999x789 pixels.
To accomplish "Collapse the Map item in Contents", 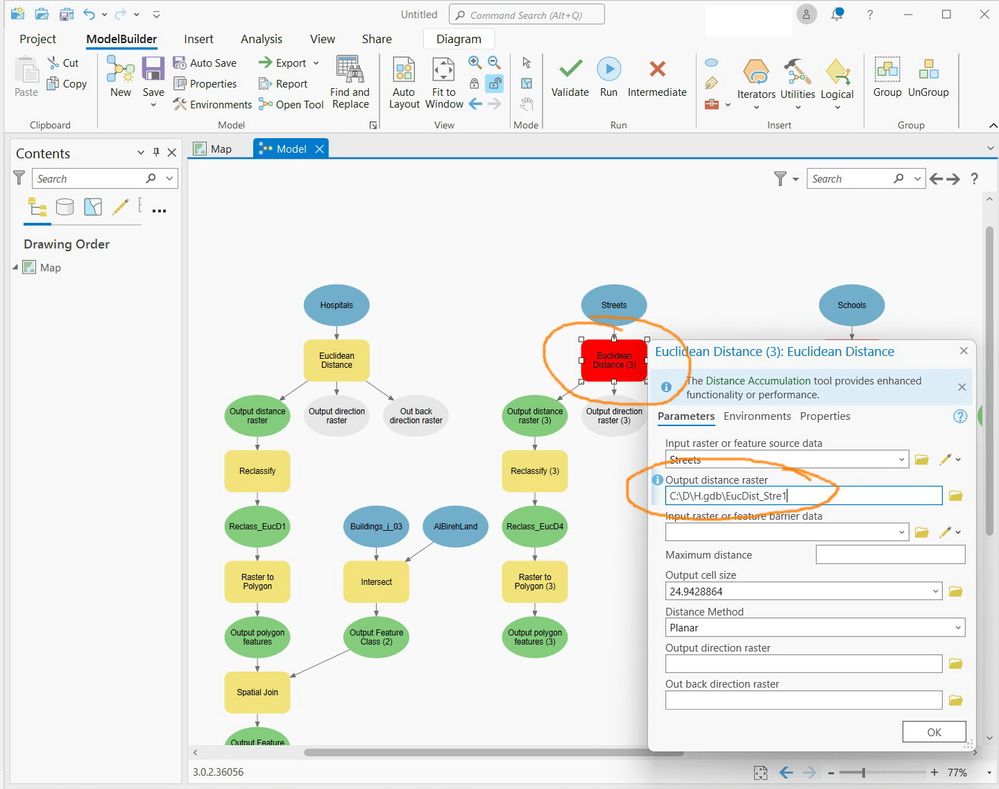I will pos(16,268).
